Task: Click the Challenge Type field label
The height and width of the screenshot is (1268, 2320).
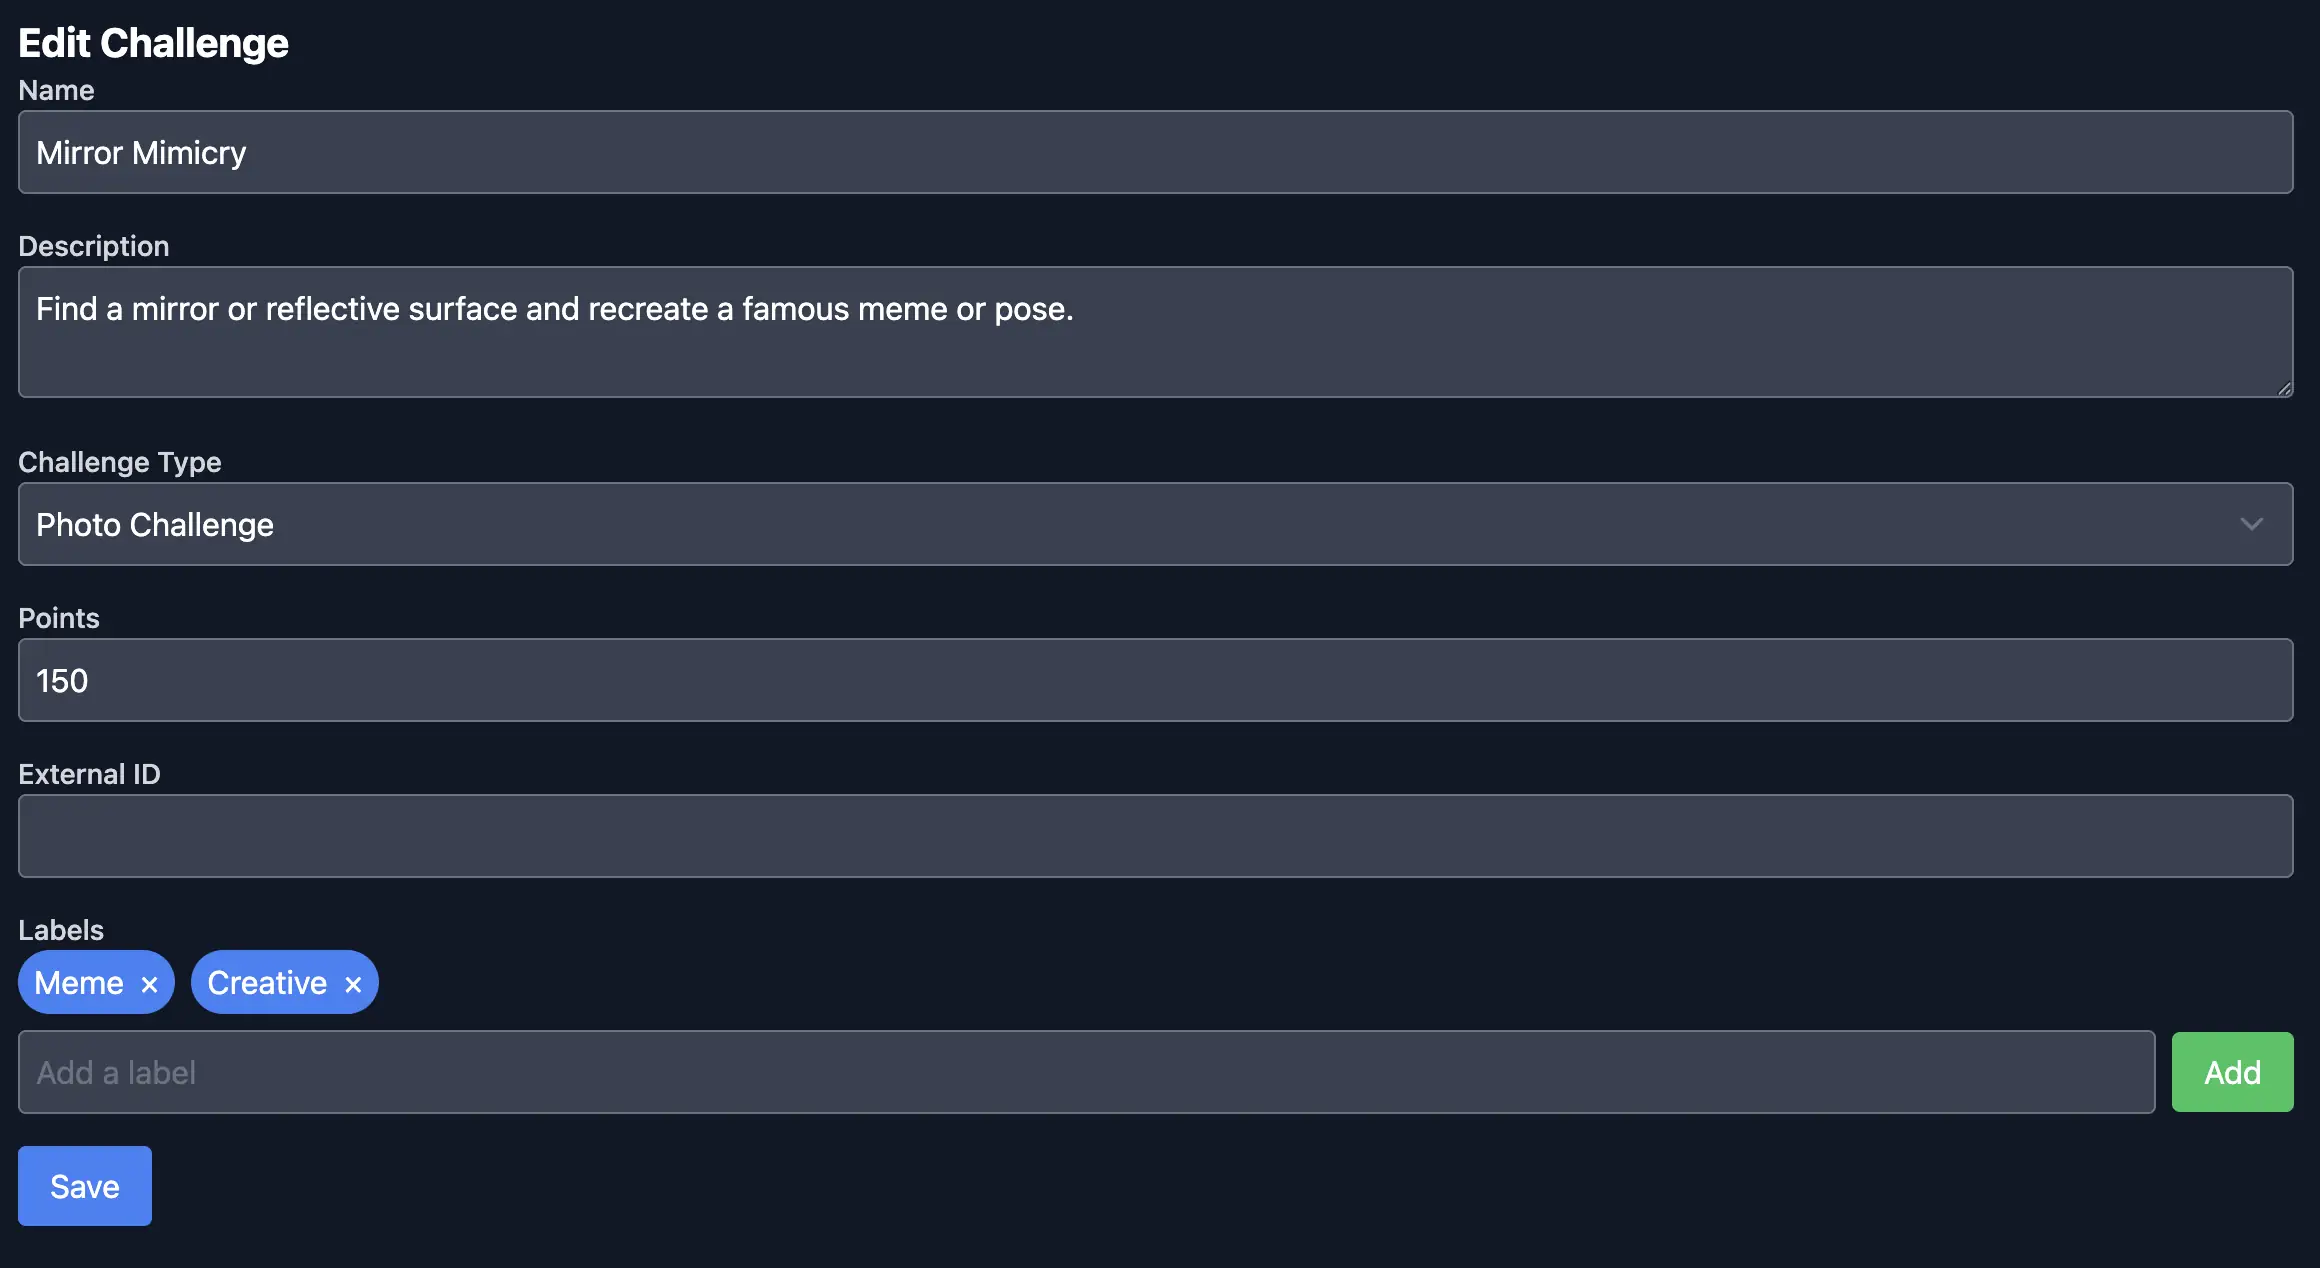Action: coord(120,462)
